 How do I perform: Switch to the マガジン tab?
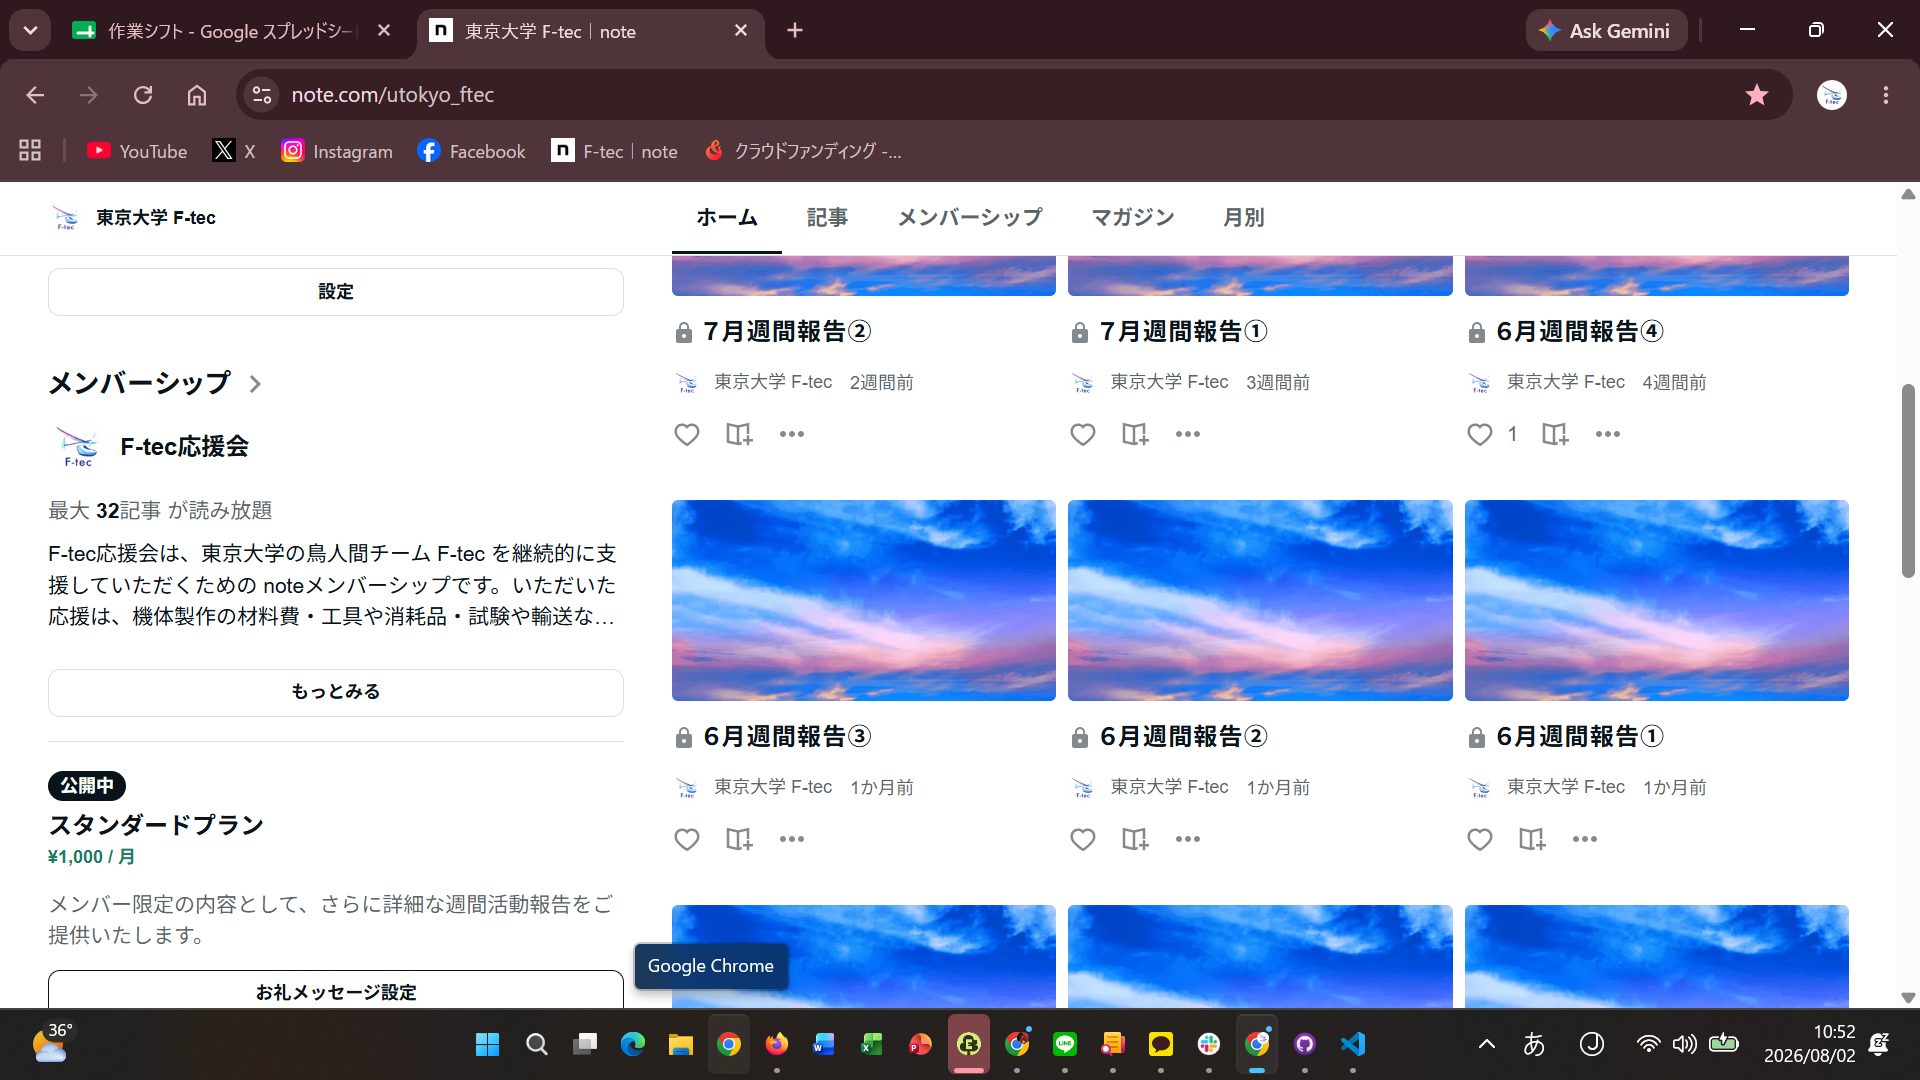click(x=1133, y=218)
